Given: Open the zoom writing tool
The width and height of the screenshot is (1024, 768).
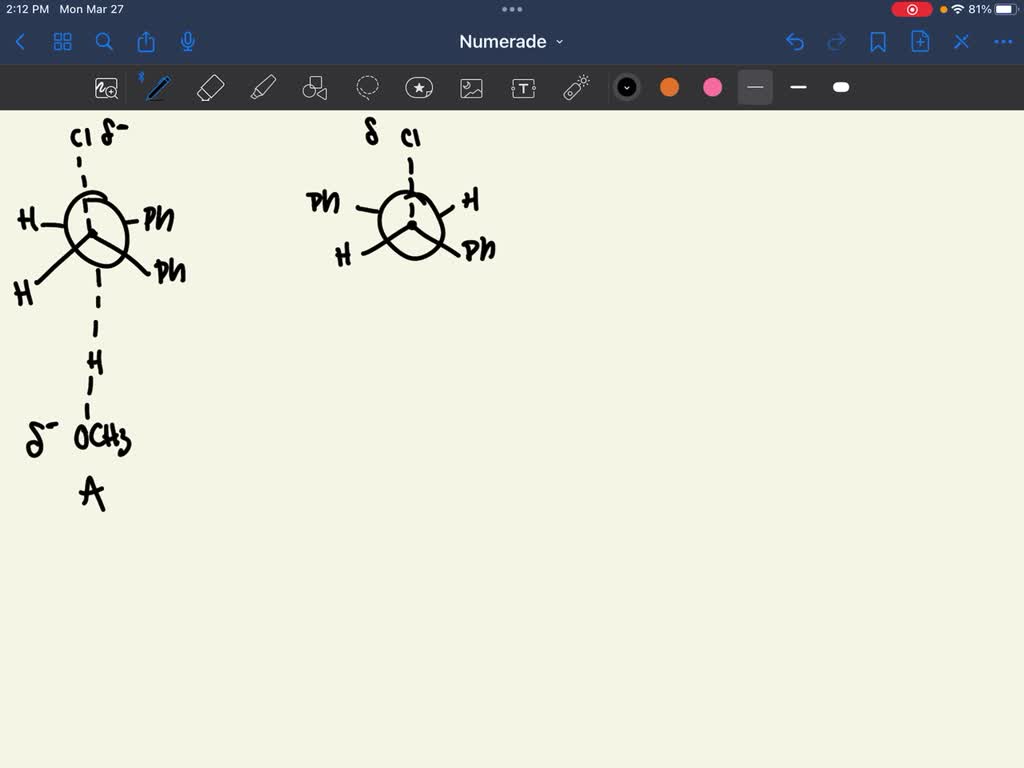Looking at the screenshot, I should [x=106, y=88].
